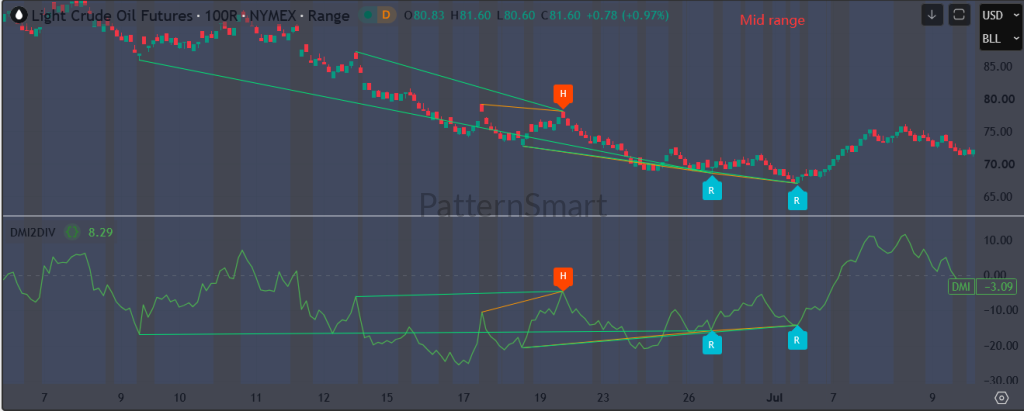Click the 80.00 price axis label
The width and height of the screenshot is (1024, 411).
(x=997, y=99)
